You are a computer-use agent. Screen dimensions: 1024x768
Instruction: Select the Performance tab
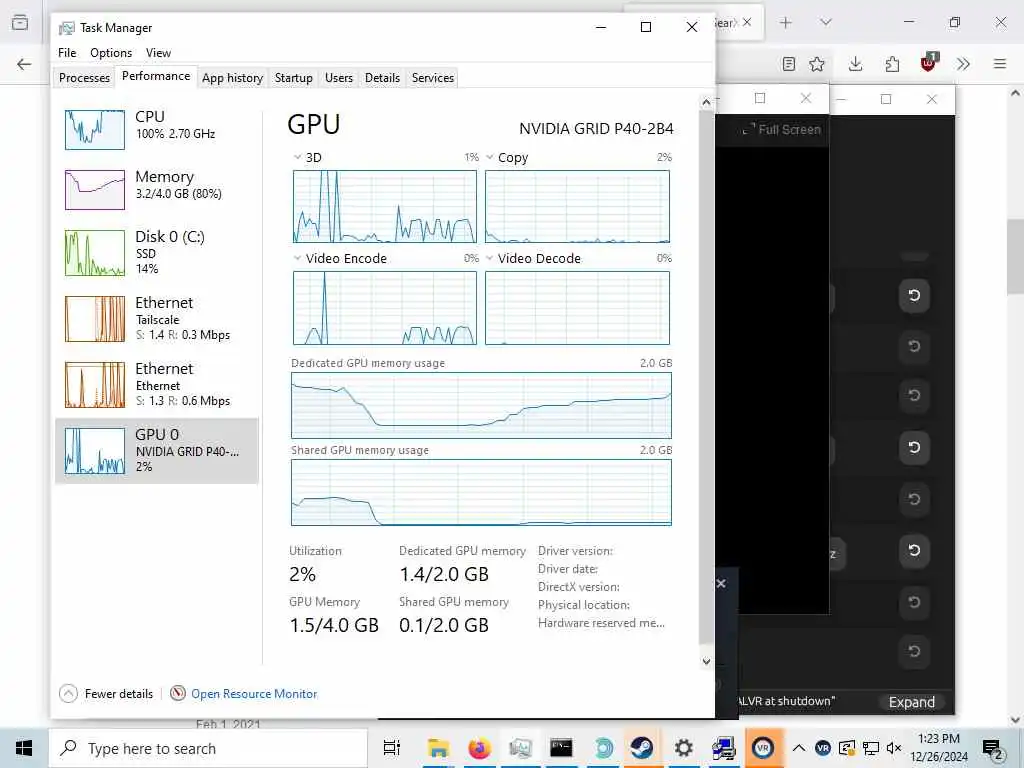click(x=156, y=76)
